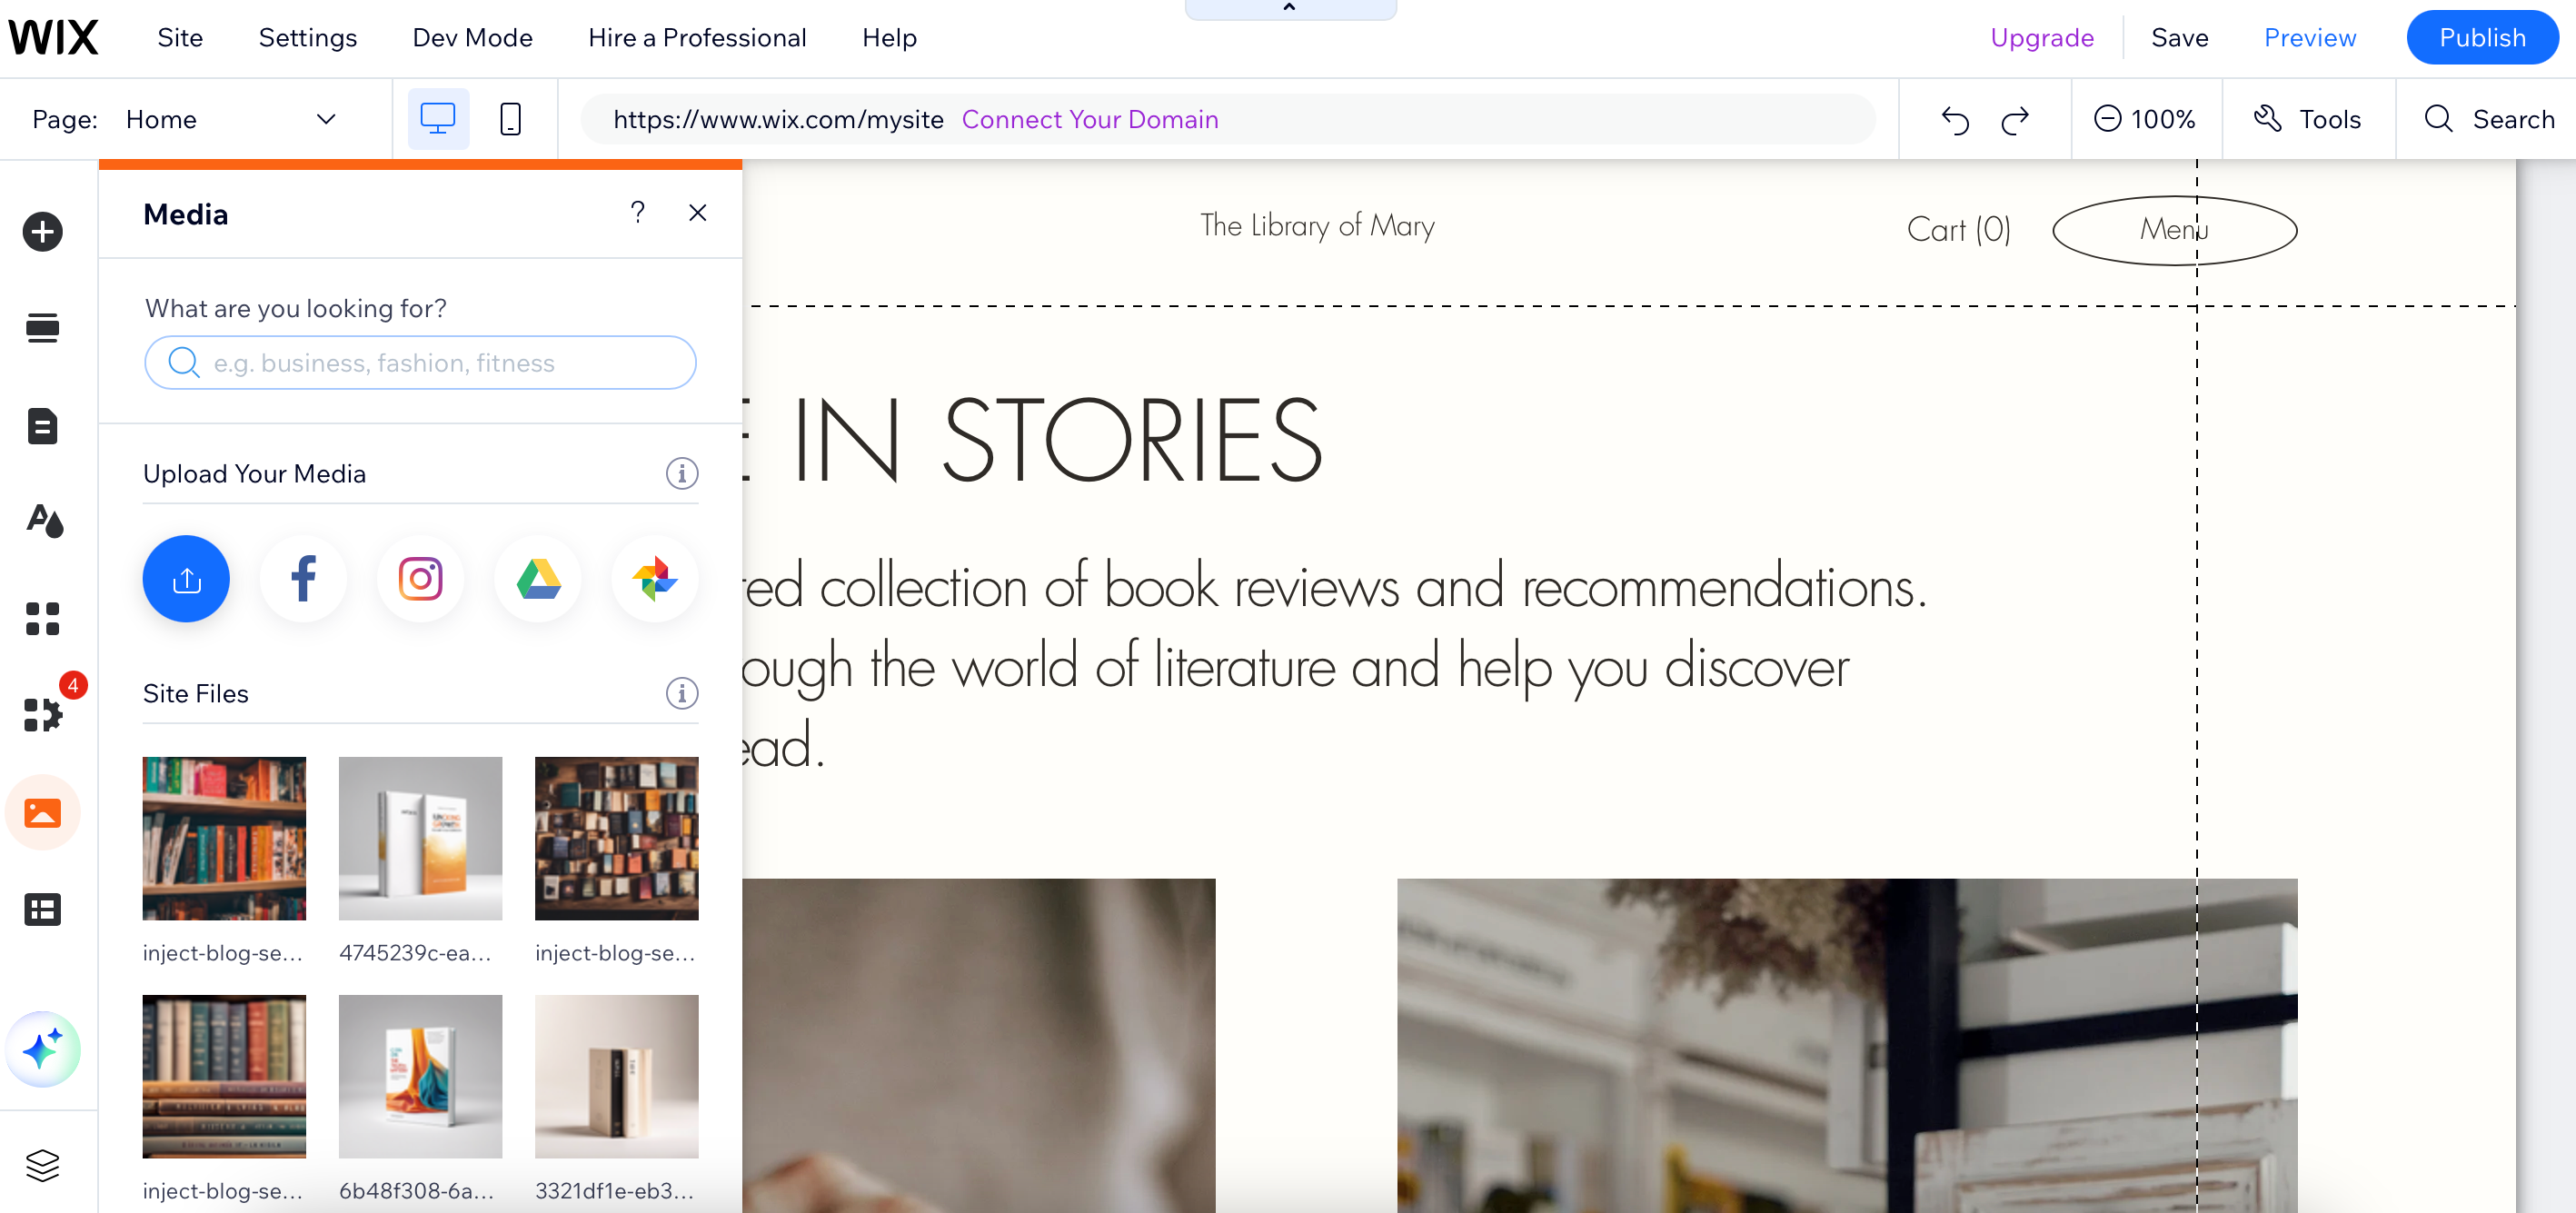Click the Upgrade link
Viewport: 2576px width, 1213px height.
click(x=2042, y=38)
